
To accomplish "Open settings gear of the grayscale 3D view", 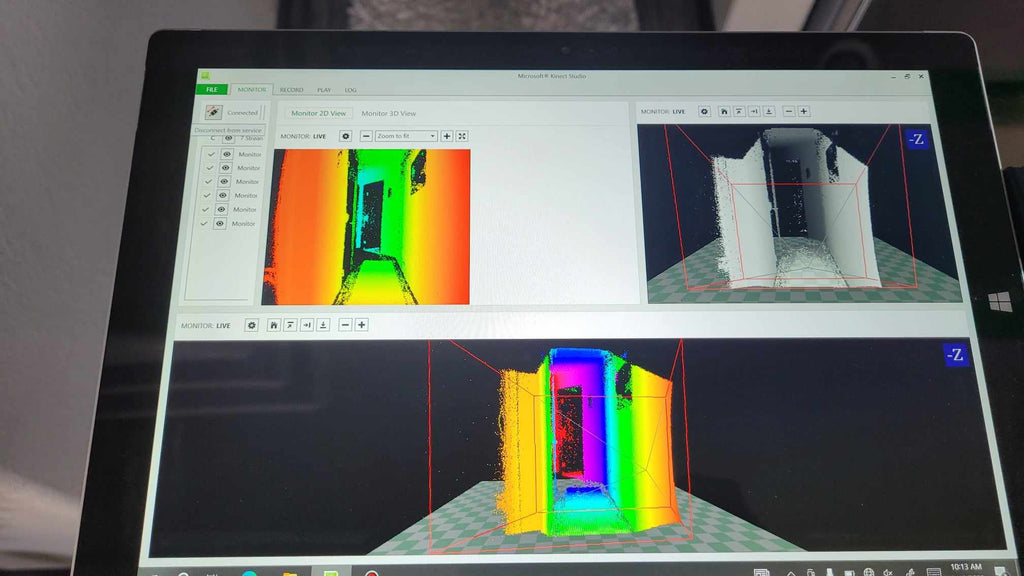I will pos(704,112).
